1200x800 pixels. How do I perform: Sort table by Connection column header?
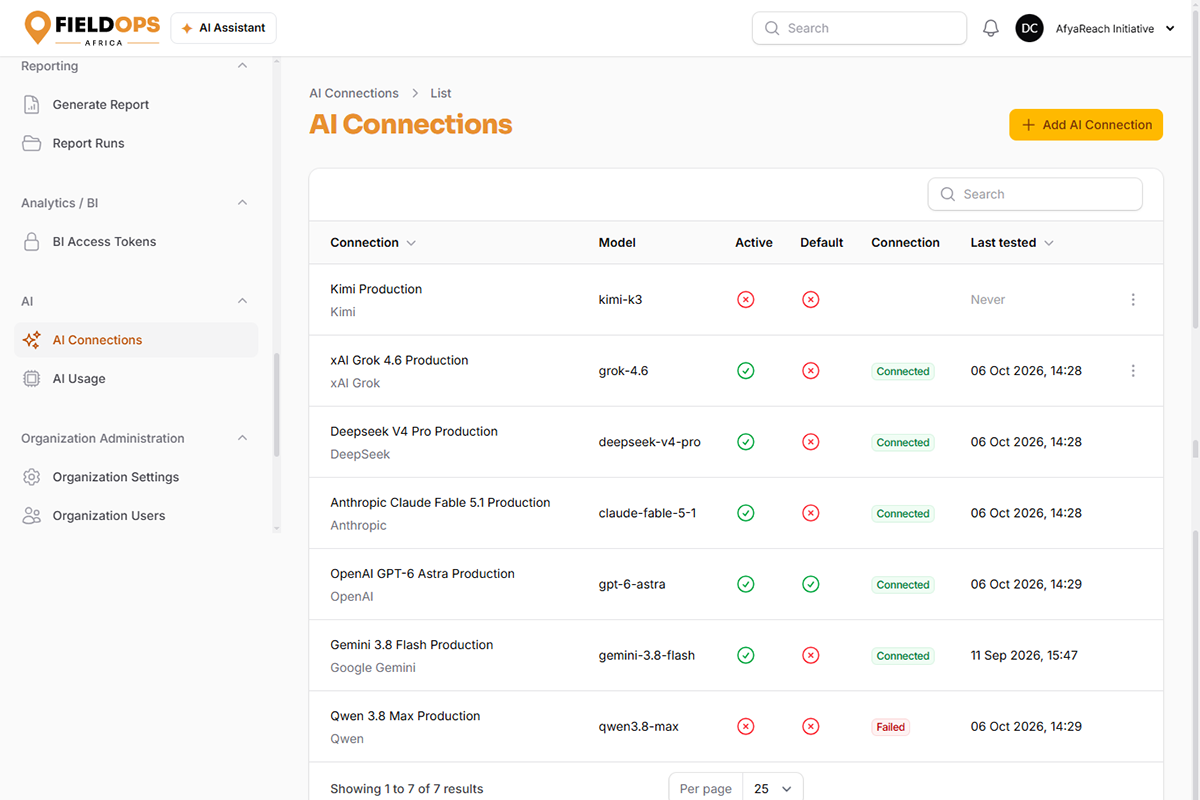[373, 243]
